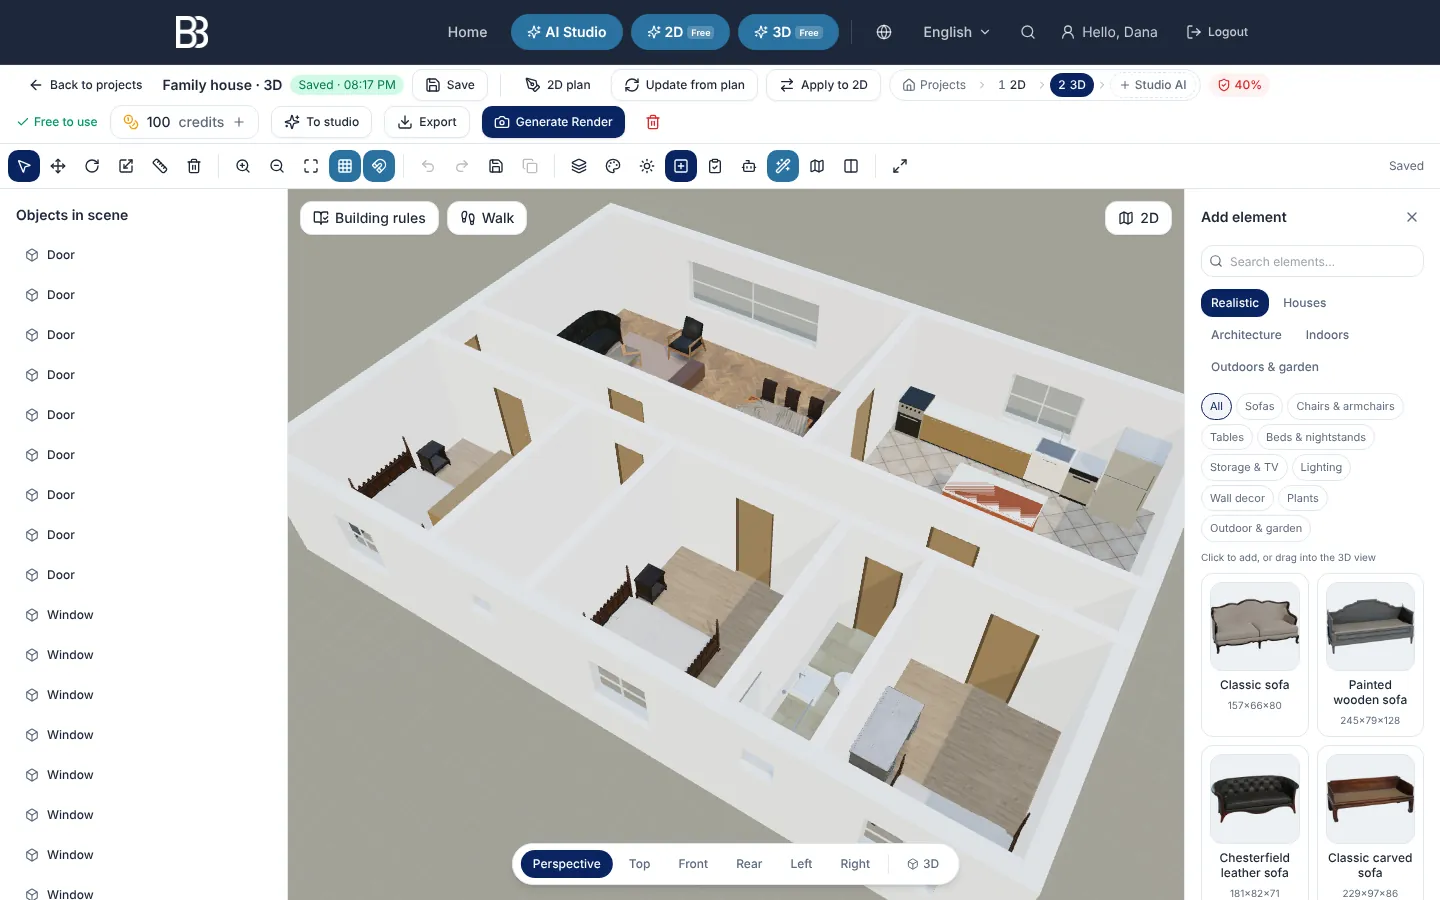Click the zoom out magnifier
This screenshot has height=900, width=1440.
[x=277, y=166]
